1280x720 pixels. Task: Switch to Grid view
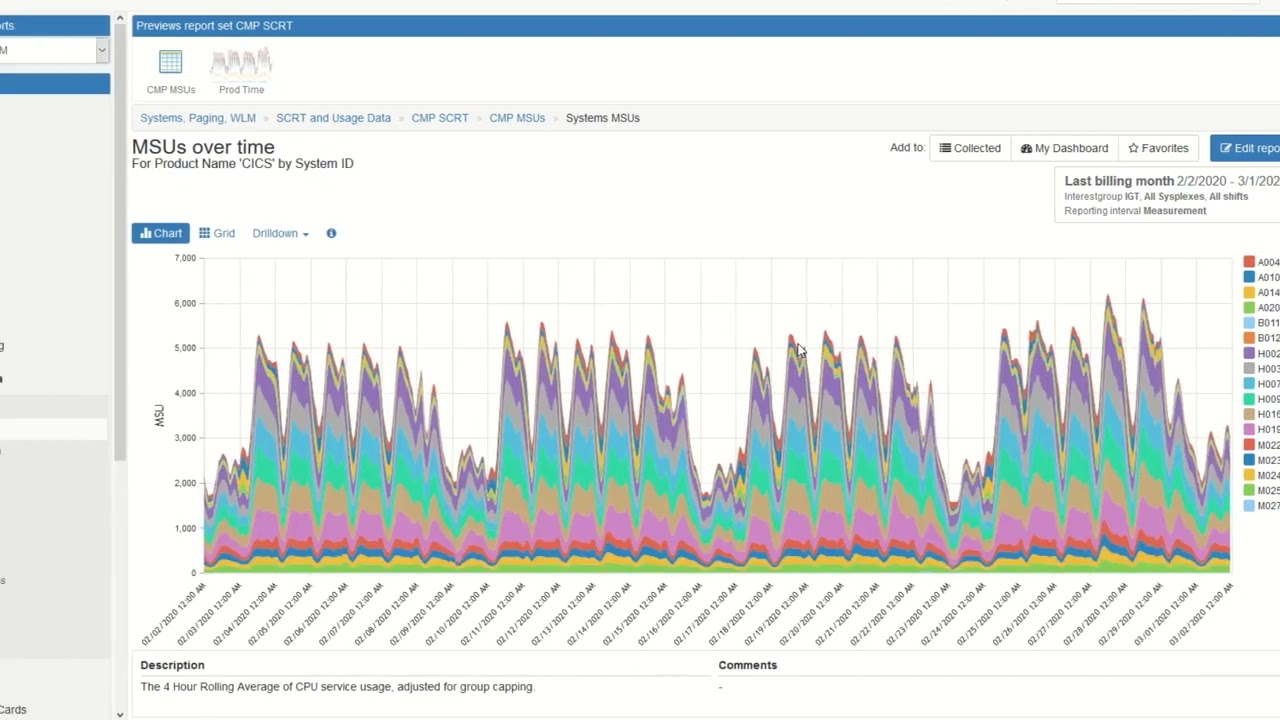217,233
